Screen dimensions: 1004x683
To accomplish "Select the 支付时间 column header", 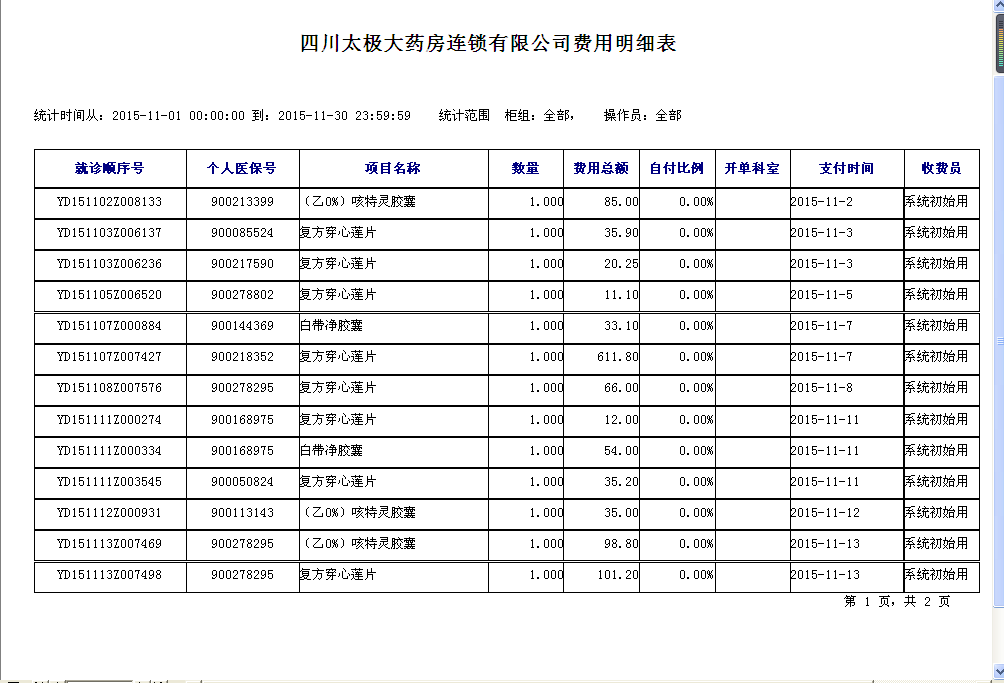I will [x=847, y=168].
